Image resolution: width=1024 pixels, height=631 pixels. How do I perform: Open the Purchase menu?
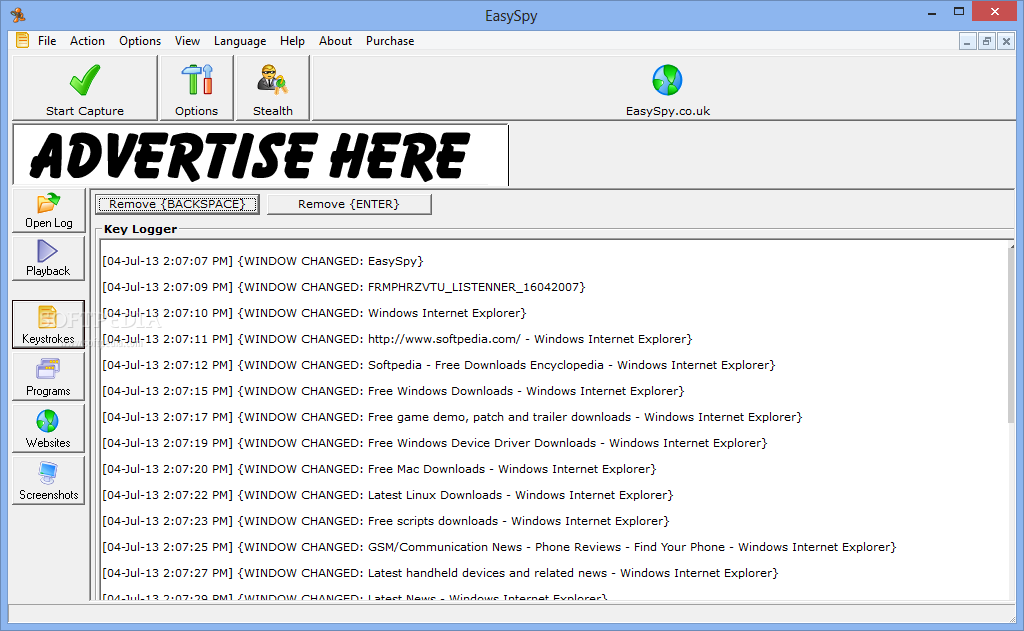point(390,40)
